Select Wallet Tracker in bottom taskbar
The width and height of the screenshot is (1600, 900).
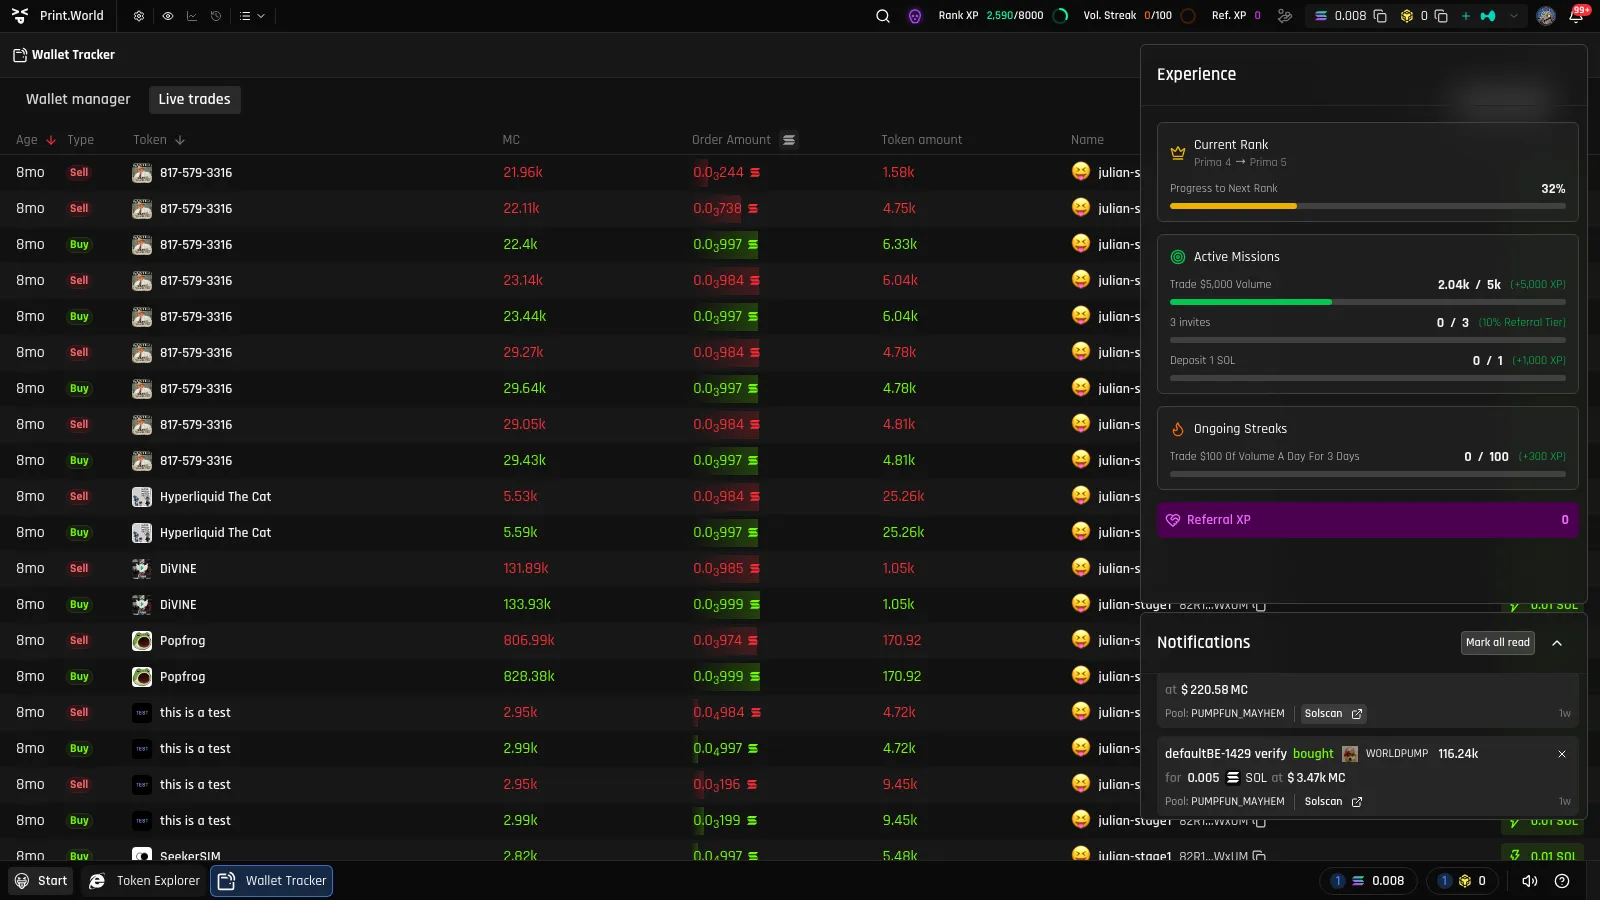pyautogui.click(x=272, y=881)
